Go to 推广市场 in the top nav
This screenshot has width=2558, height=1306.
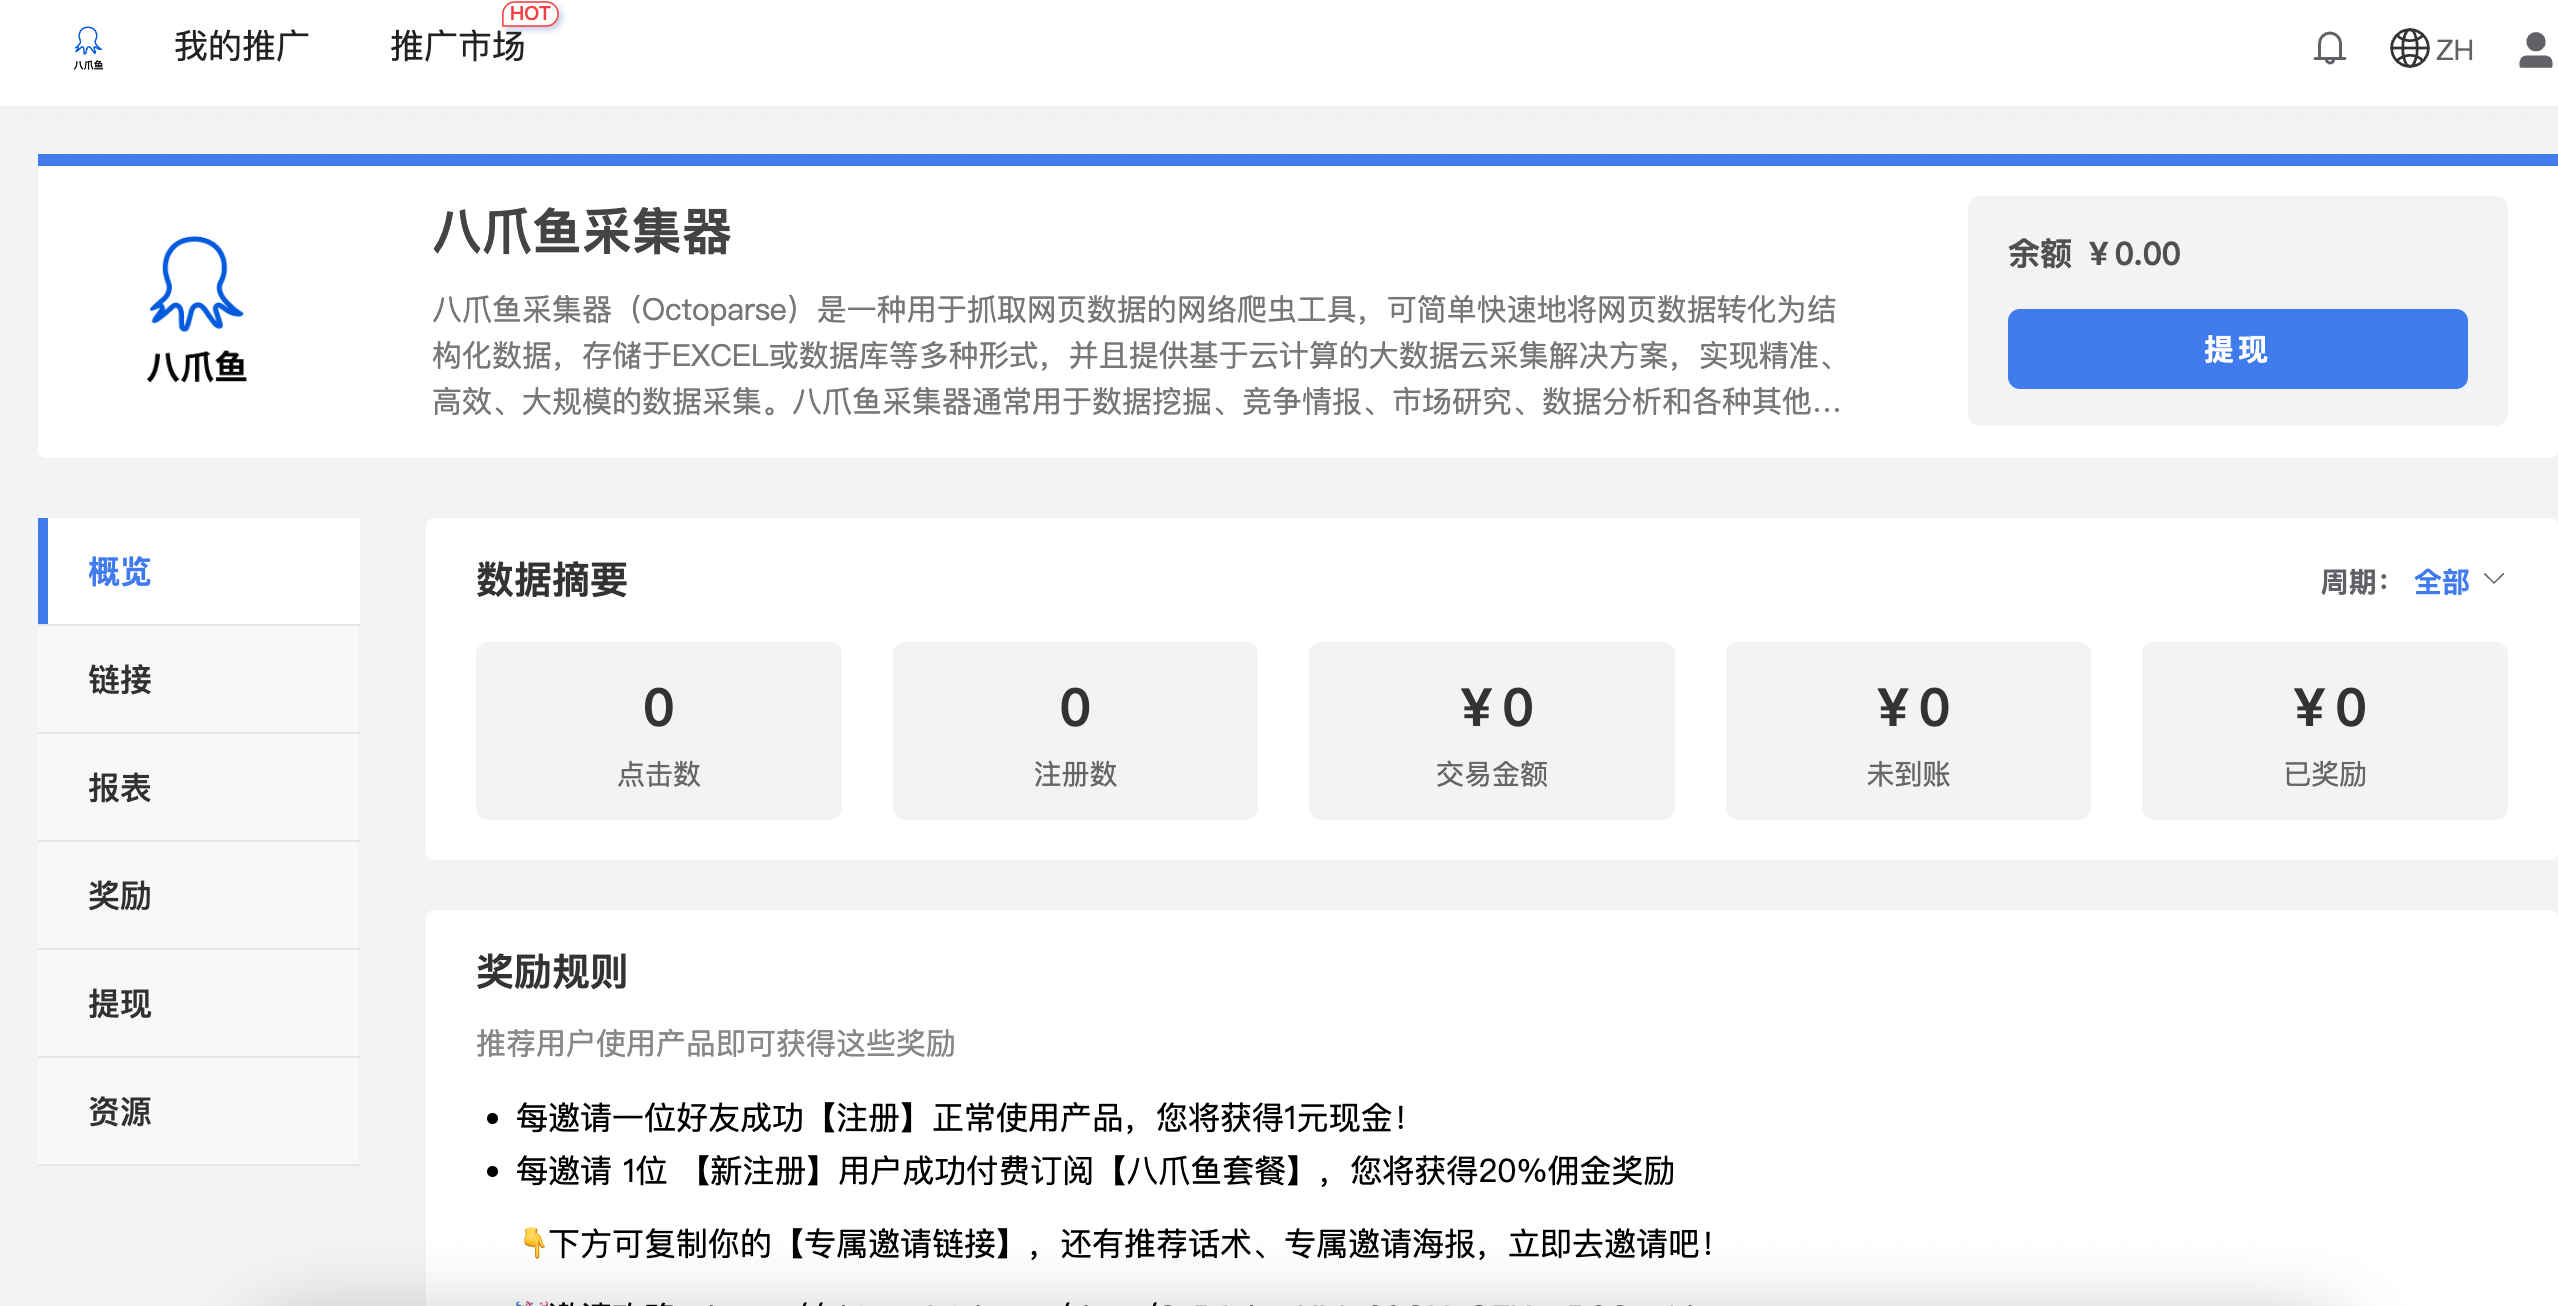(x=457, y=46)
